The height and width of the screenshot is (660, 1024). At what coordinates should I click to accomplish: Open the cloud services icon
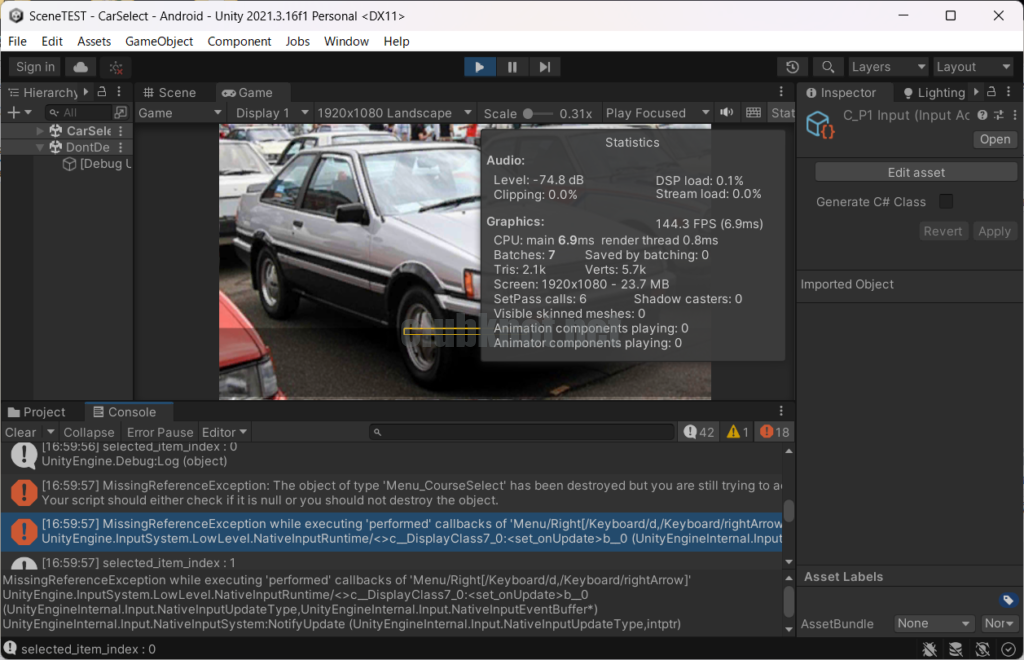click(80, 67)
